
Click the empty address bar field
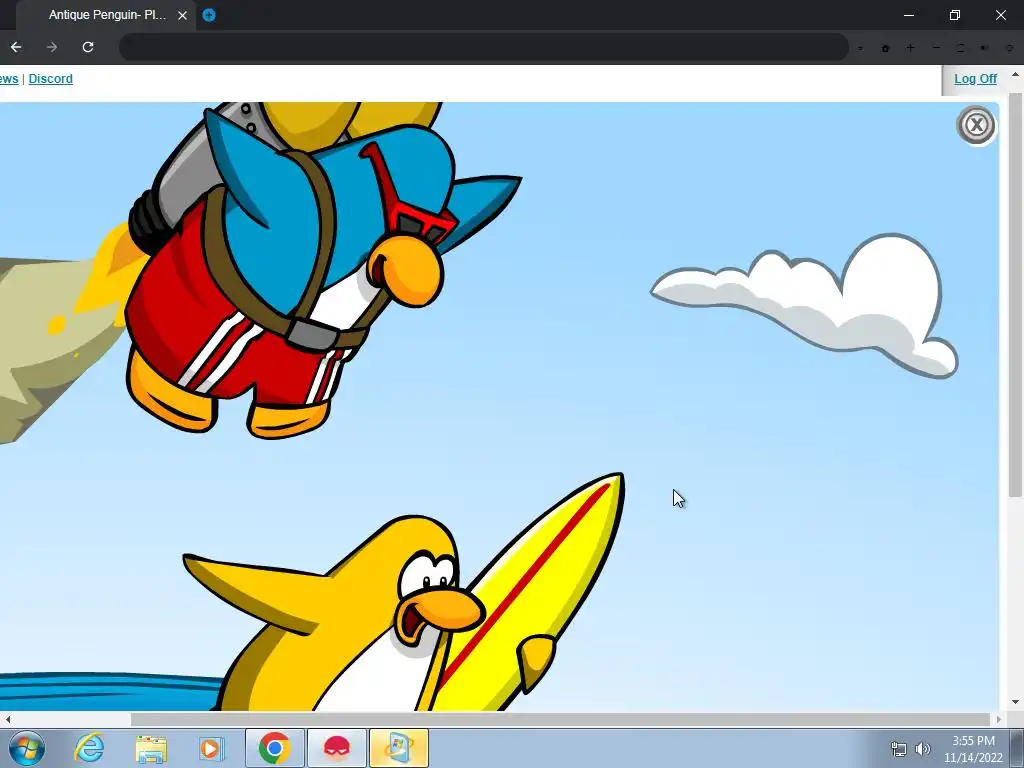tap(483, 47)
